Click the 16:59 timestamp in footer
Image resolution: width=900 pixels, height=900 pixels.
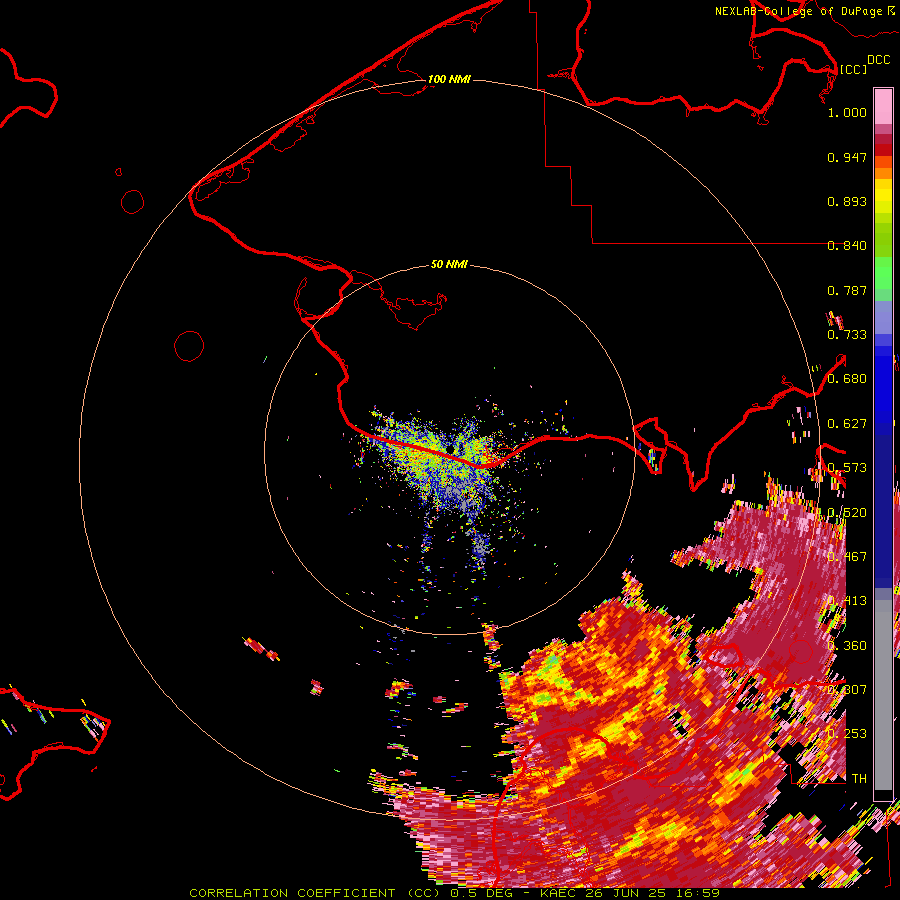point(698,893)
